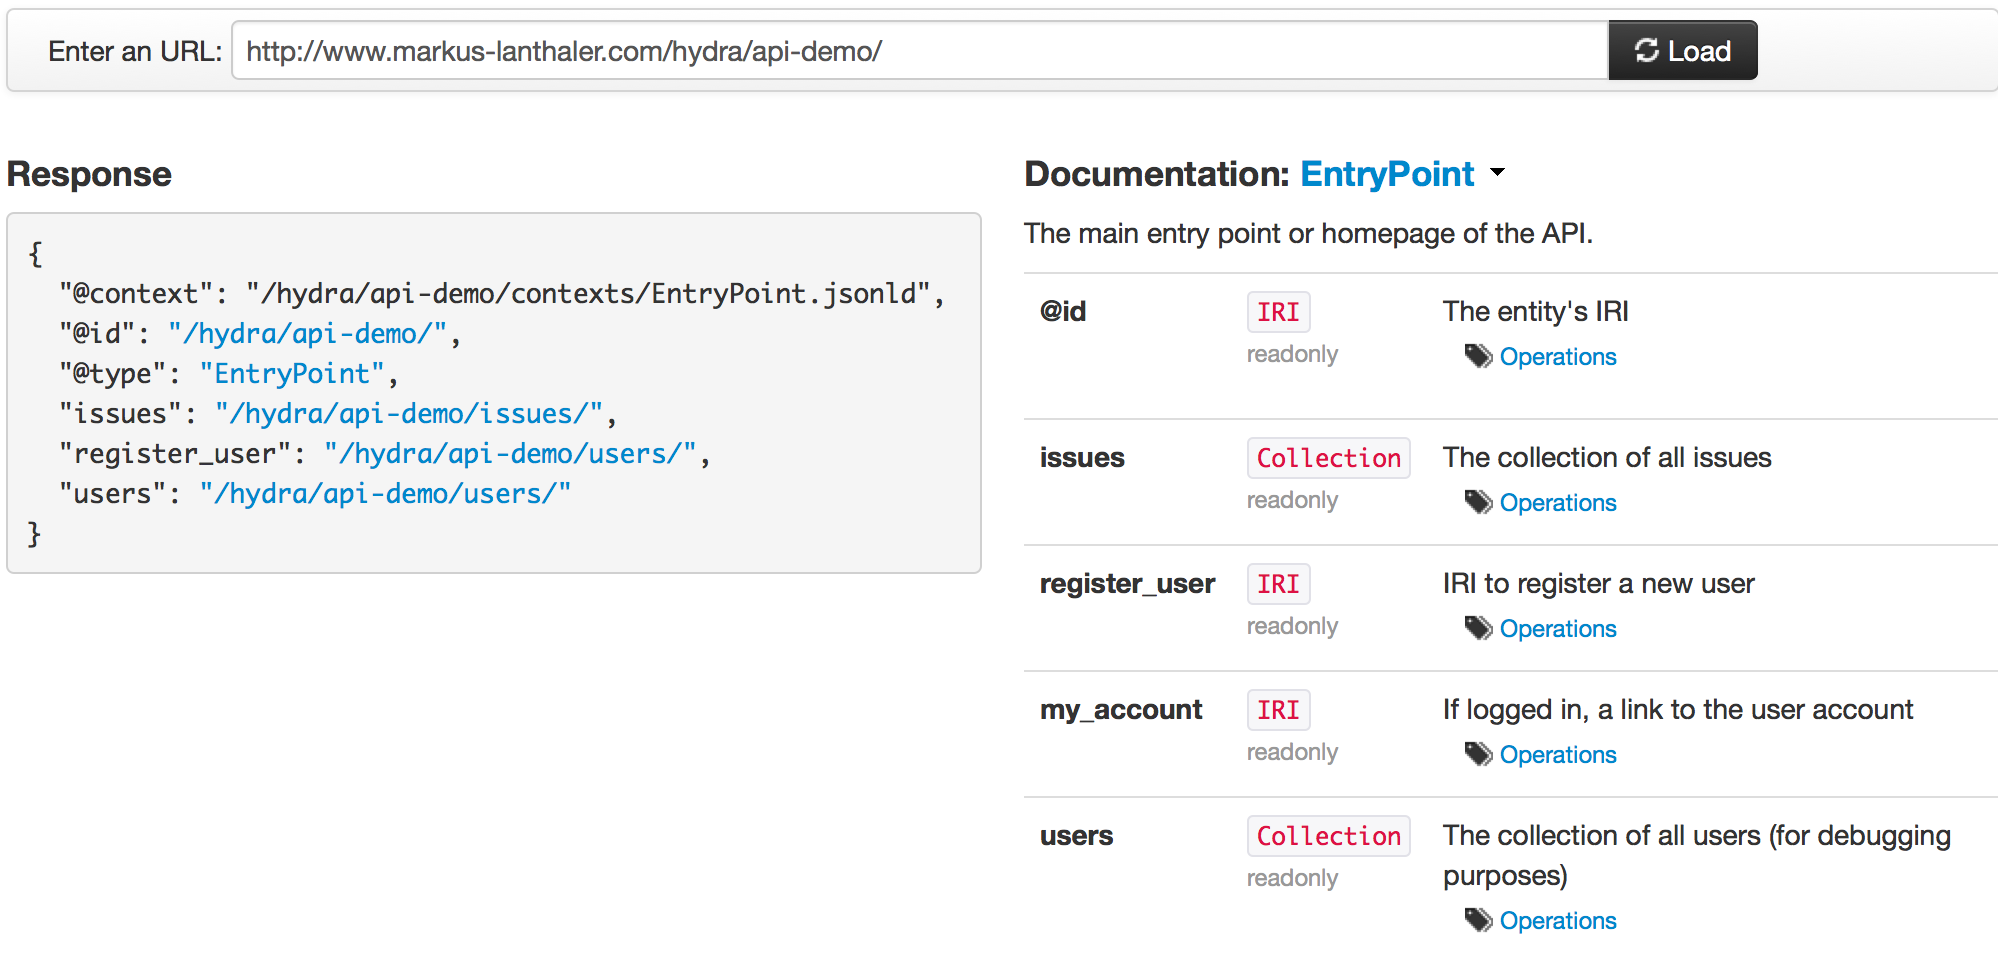The height and width of the screenshot is (954, 1998).
Task: Click the tag icon in the issues row
Action: (1478, 502)
